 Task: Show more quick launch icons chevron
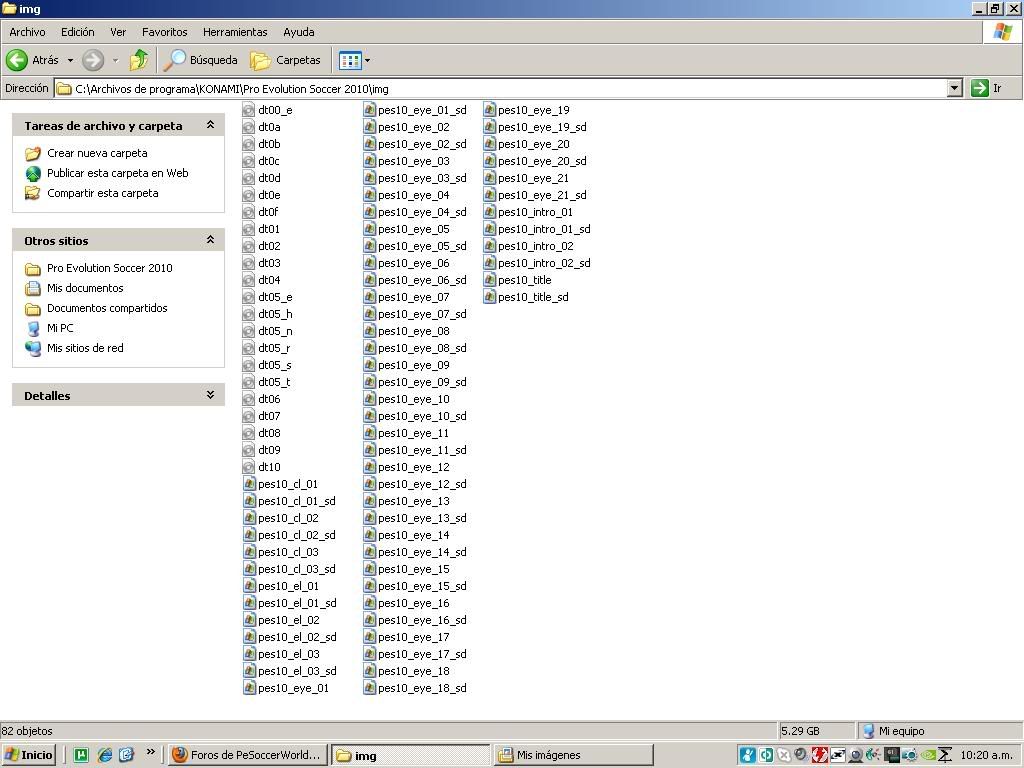150,752
